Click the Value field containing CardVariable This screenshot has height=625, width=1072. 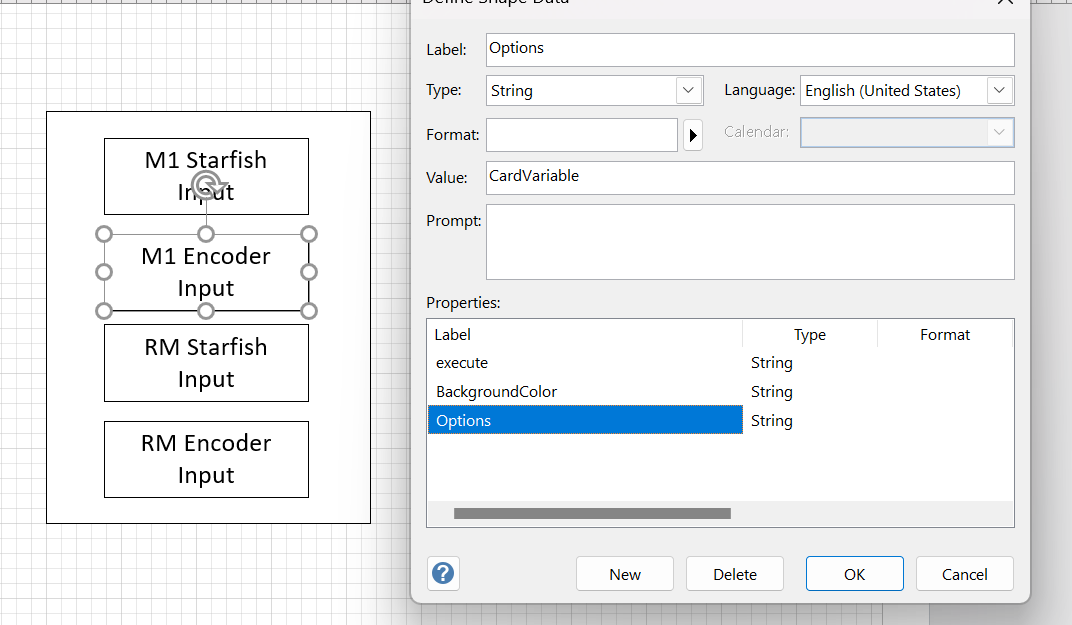point(749,177)
